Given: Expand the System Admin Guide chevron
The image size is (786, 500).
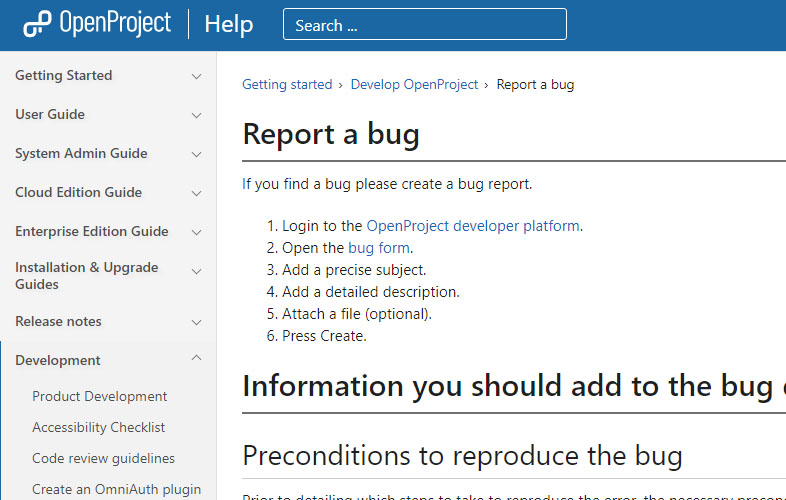Looking at the screenshot, I should [196, 154].
